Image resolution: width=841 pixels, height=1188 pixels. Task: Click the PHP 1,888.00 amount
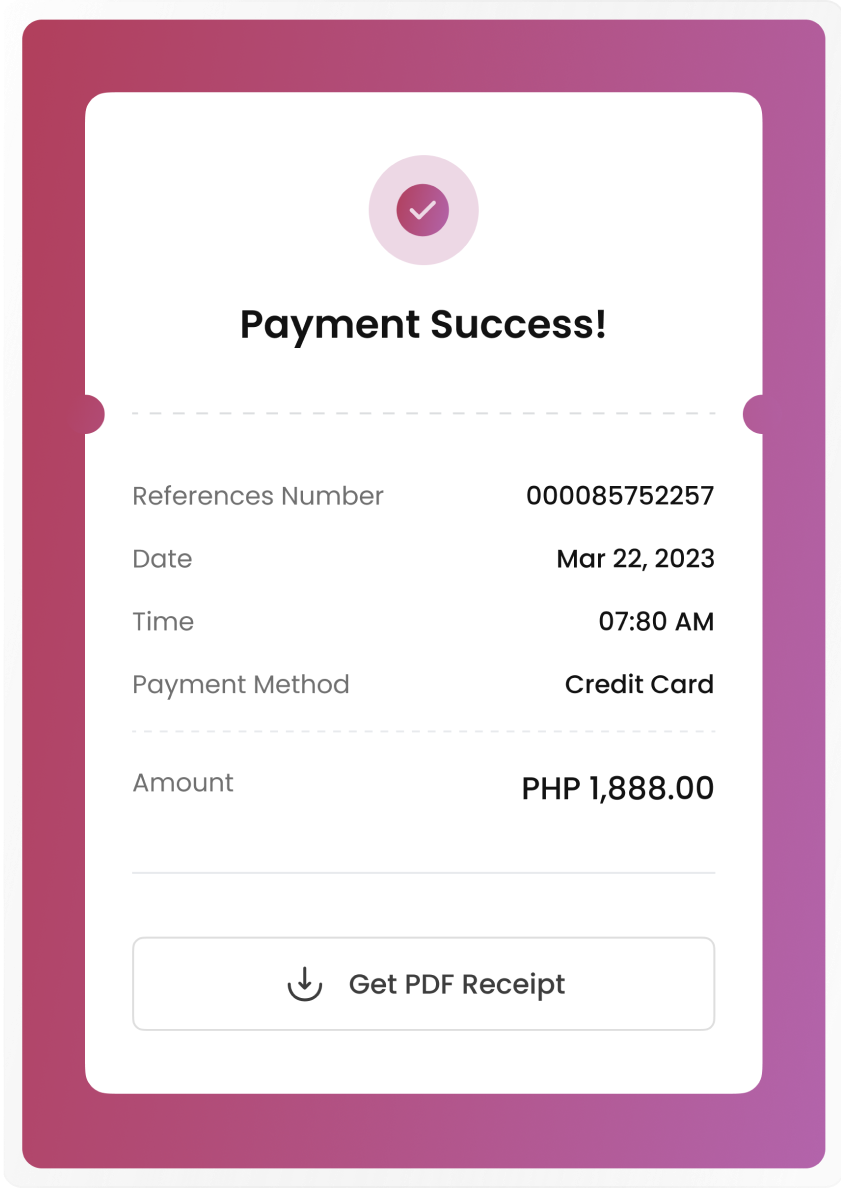pyautogui.click(x=618, y=788)
